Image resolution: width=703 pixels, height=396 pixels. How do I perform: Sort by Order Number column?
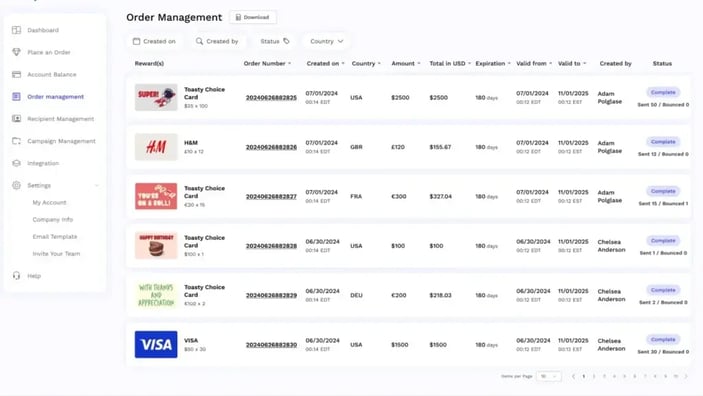coord(267,63)
